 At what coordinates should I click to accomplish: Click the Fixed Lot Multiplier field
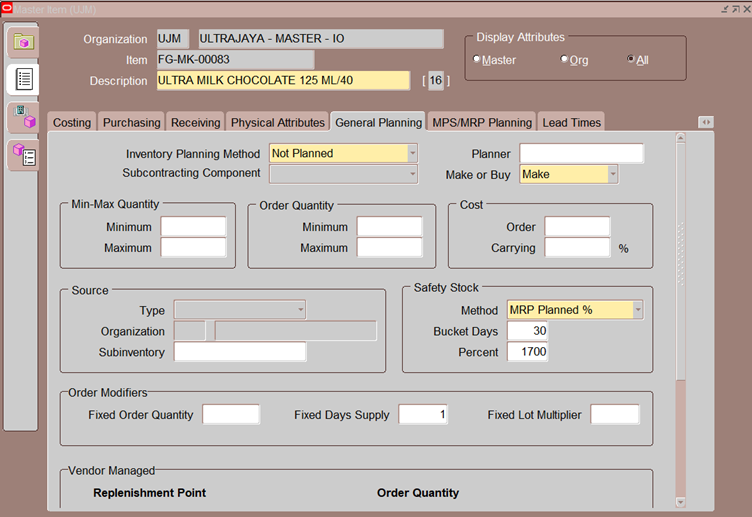click(615, 414)
